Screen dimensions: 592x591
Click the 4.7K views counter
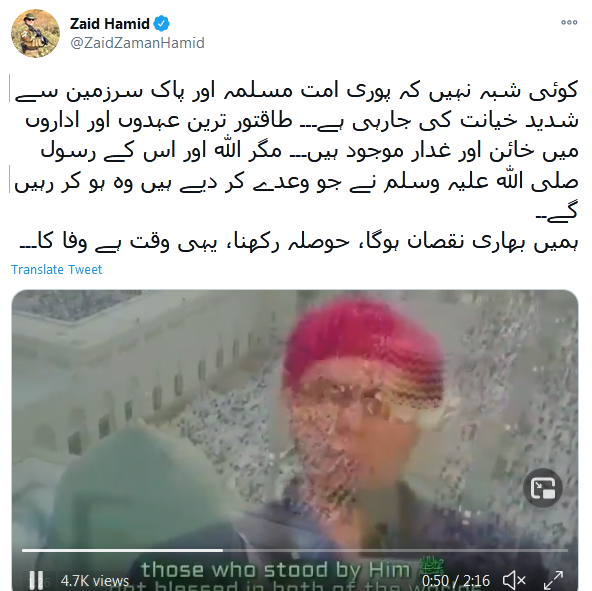95,580
